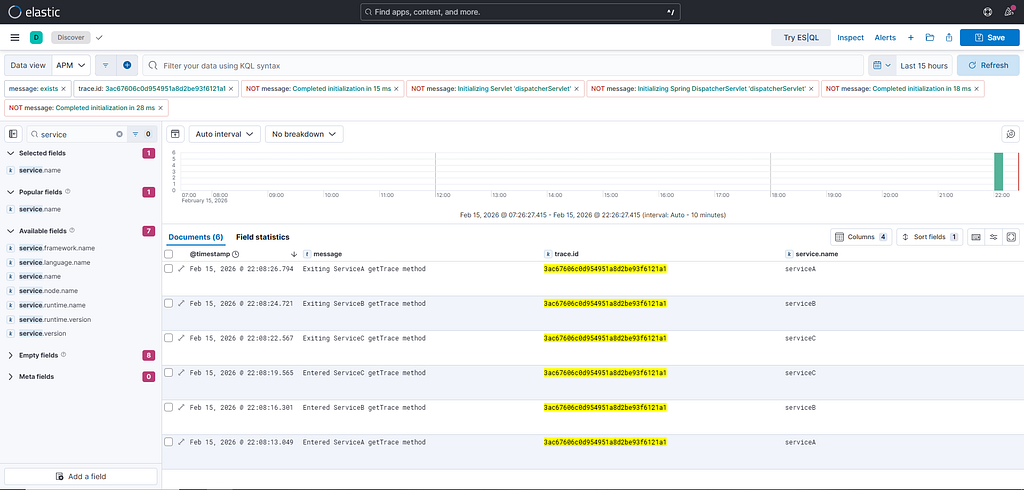This screenshot has width=1024, height=490.
Task: Open the Last 15 hours time picker
Action: (923, 65)
